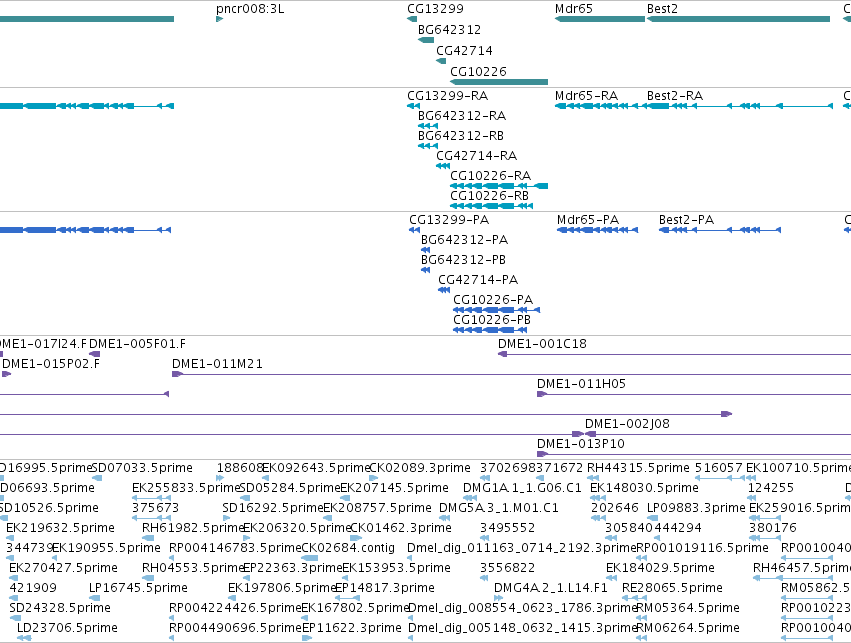
Task: Click the CG10226-RA transcript label
Action: [491, 176]
